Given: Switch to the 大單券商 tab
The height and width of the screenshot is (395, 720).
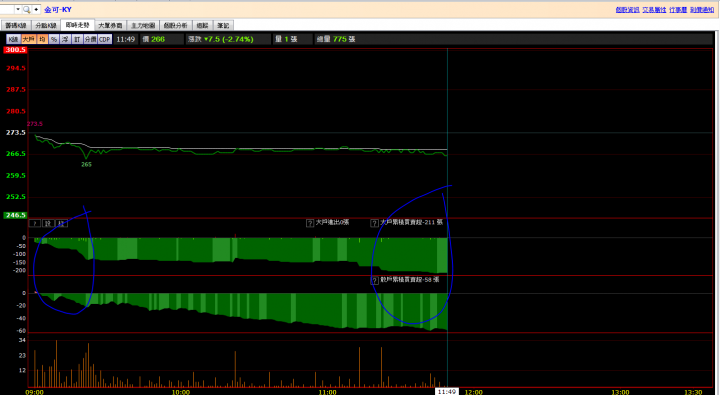Looking at the screenshot, I should [x=110, y=26].
